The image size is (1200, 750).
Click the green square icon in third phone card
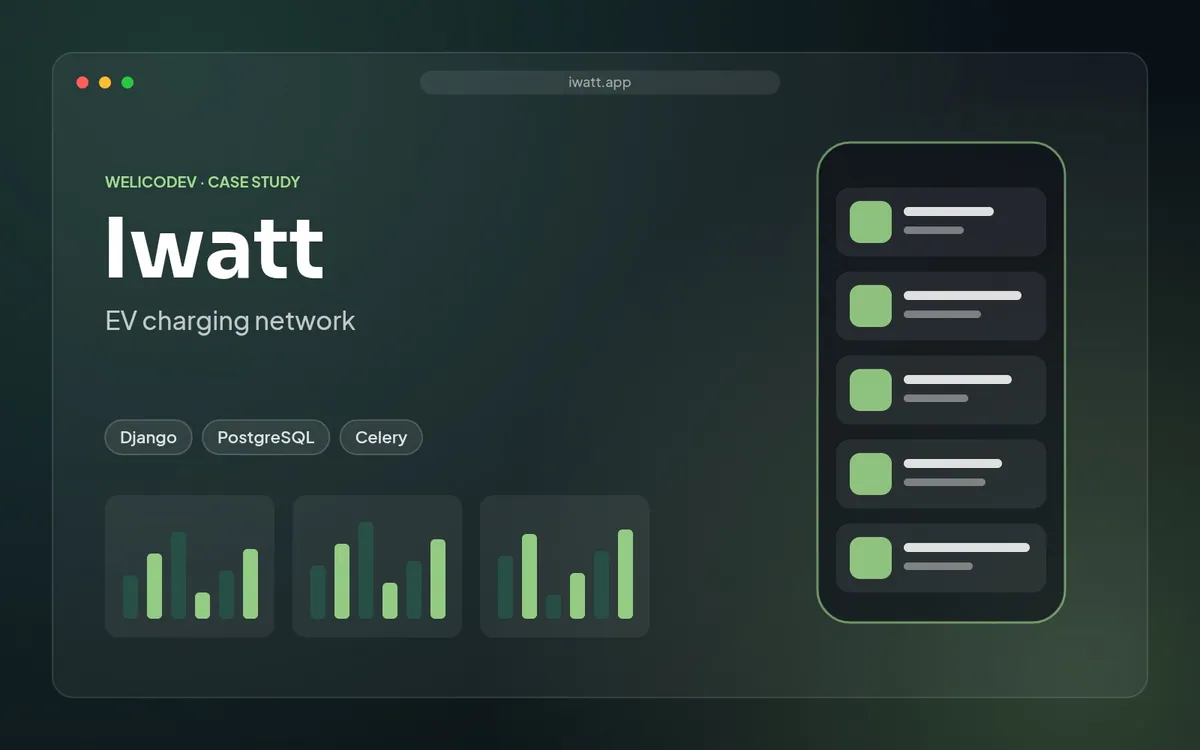click(x=871, y=390)
